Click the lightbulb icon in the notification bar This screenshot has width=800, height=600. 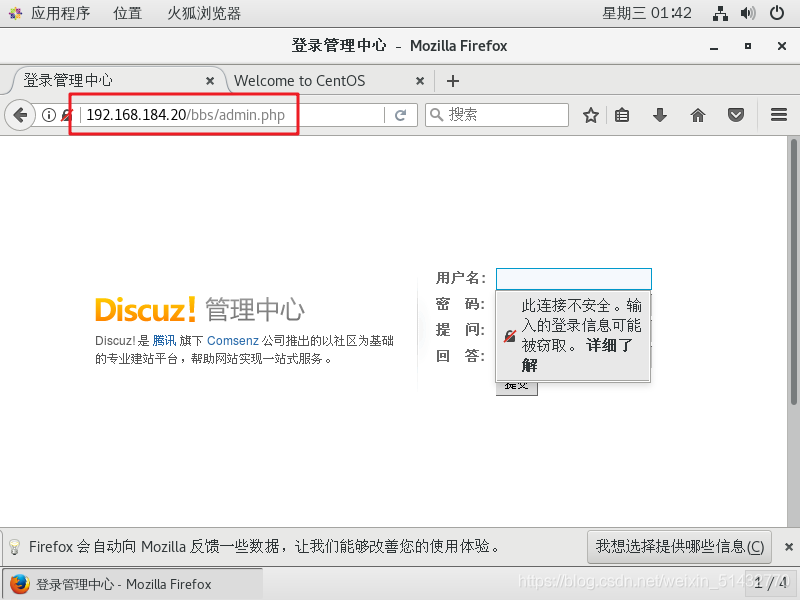(14, 547)
